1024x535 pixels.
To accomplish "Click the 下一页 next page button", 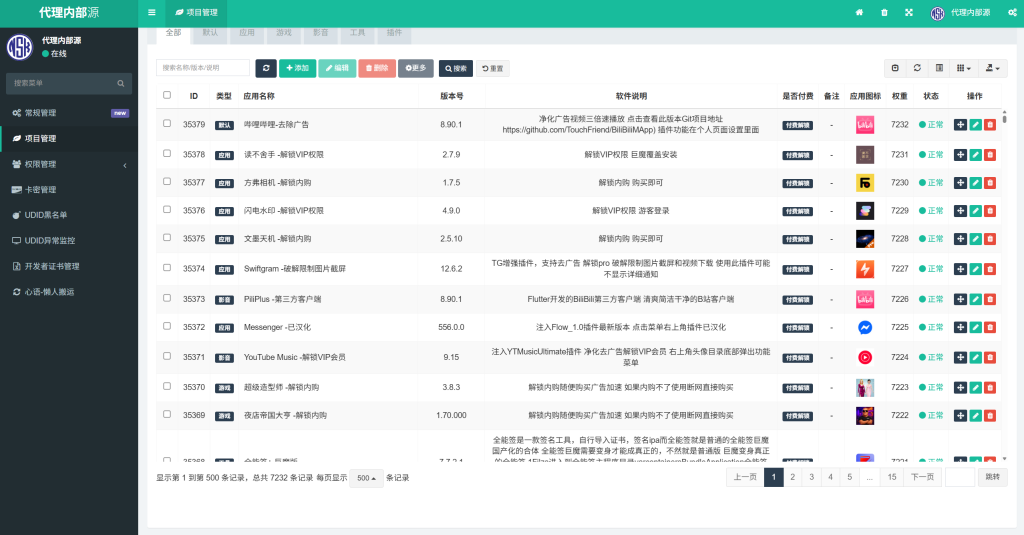I will (x=922, y=477).
